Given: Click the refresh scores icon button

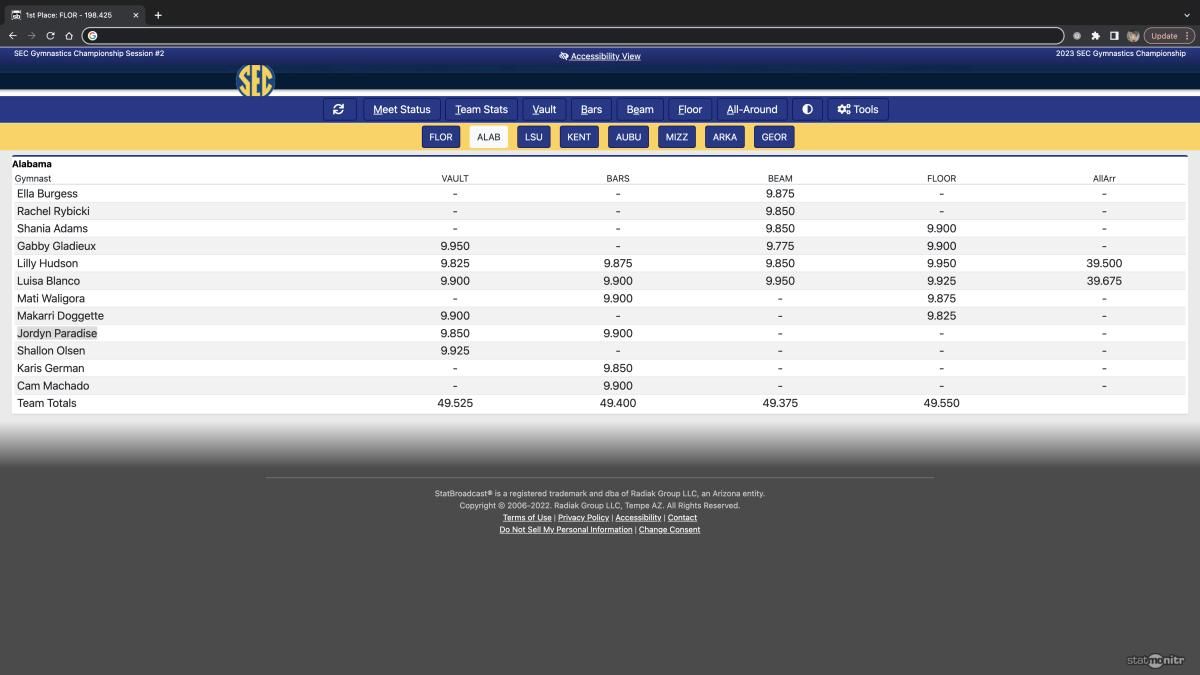Looking at the screenshot, I should click(339, 109).
